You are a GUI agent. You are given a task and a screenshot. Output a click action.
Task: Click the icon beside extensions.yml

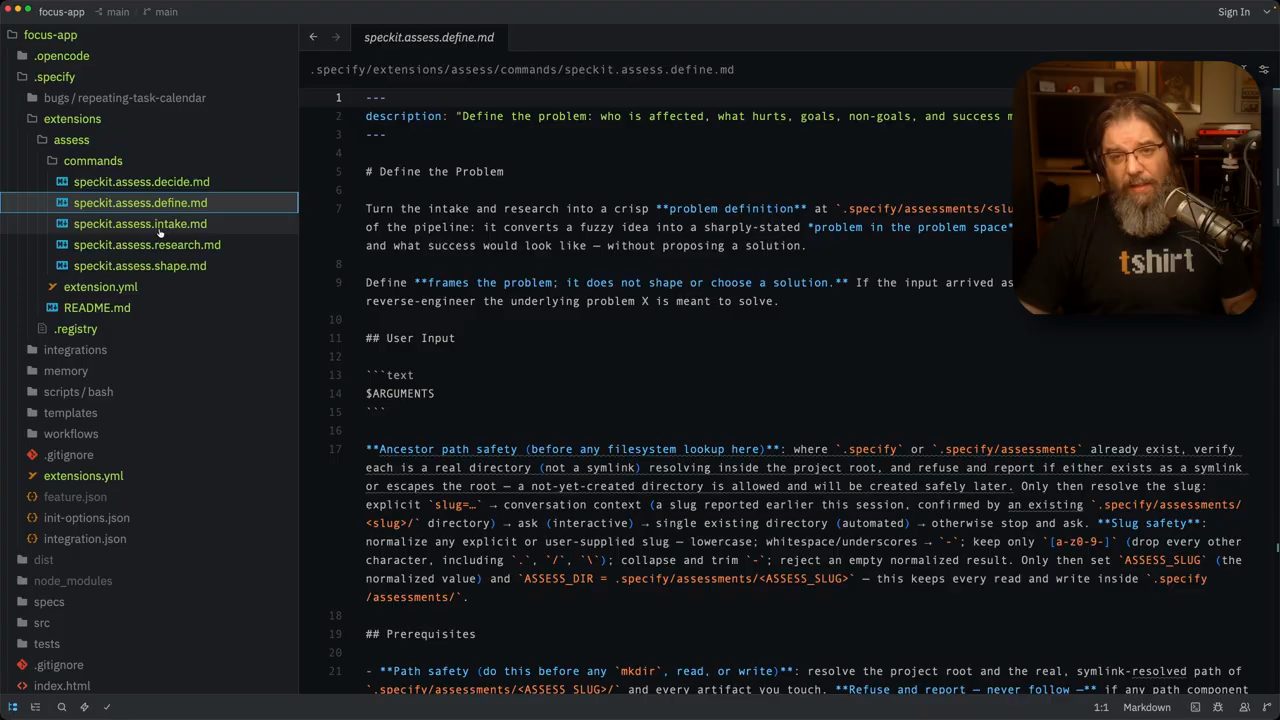[x=32, y=476]
